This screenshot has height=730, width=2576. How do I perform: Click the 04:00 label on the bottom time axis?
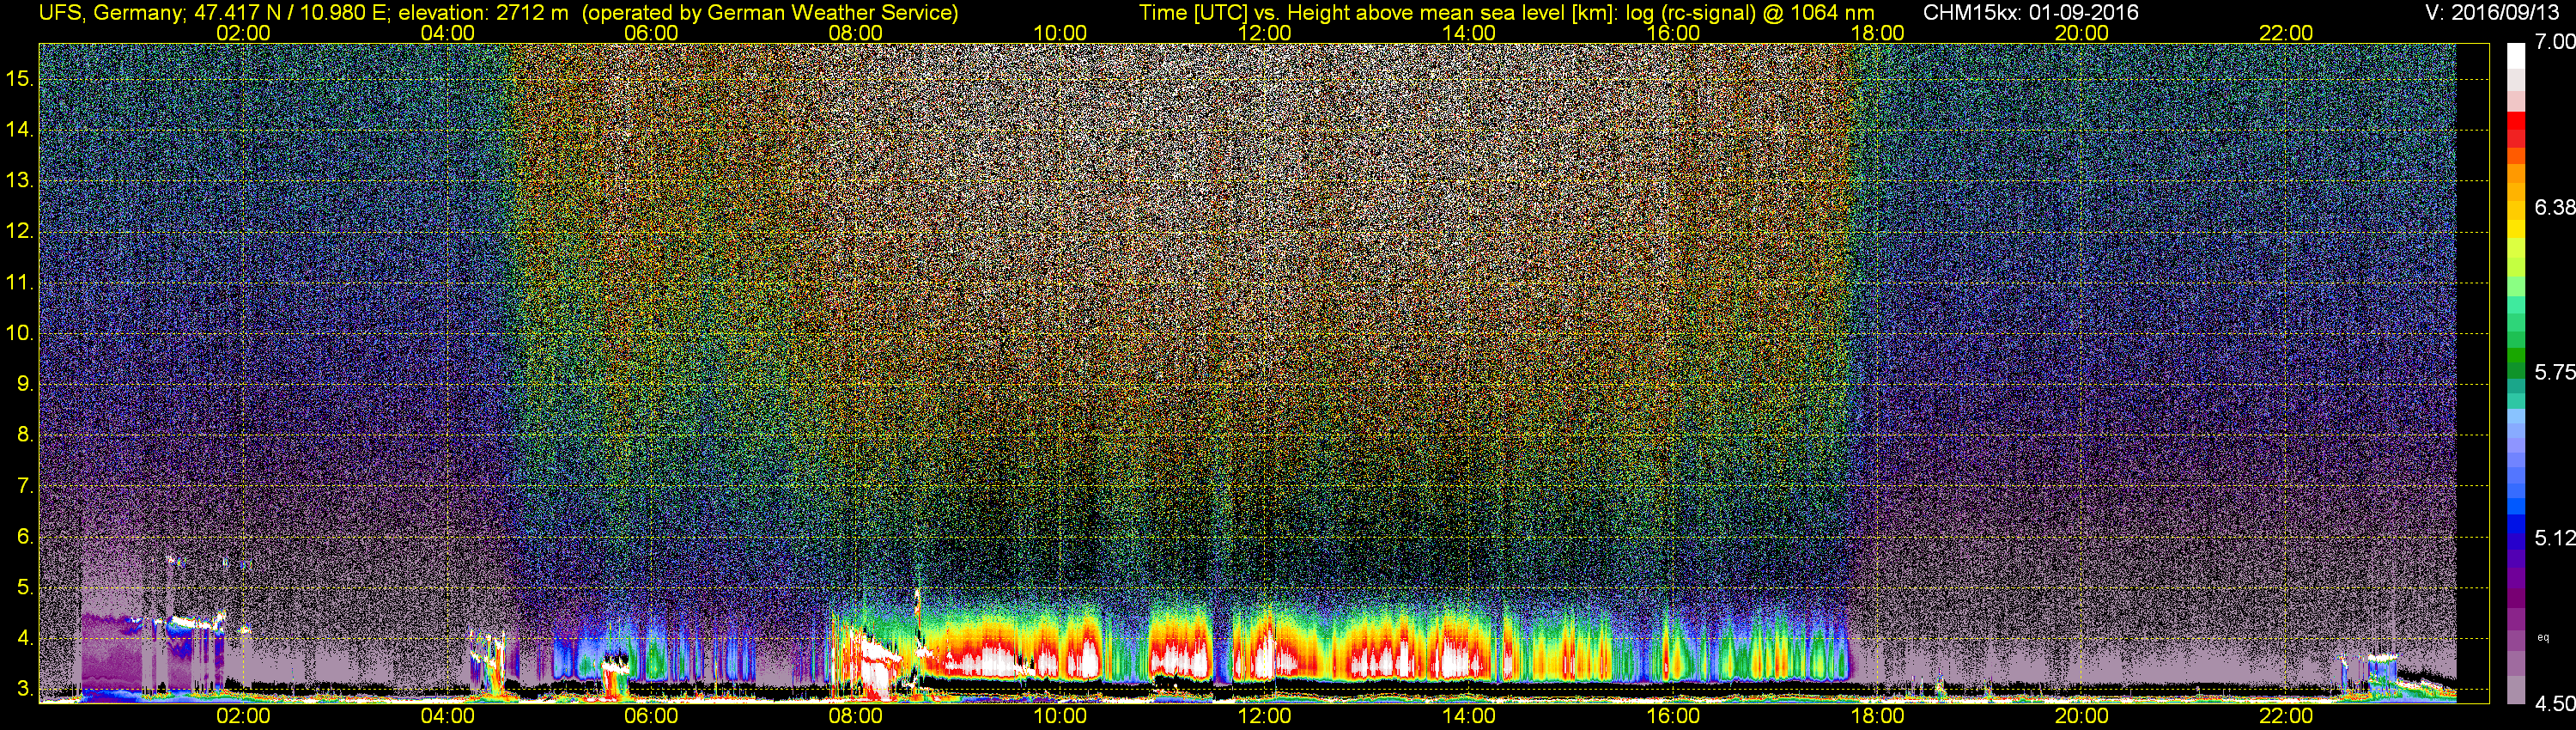click(447, 716)
